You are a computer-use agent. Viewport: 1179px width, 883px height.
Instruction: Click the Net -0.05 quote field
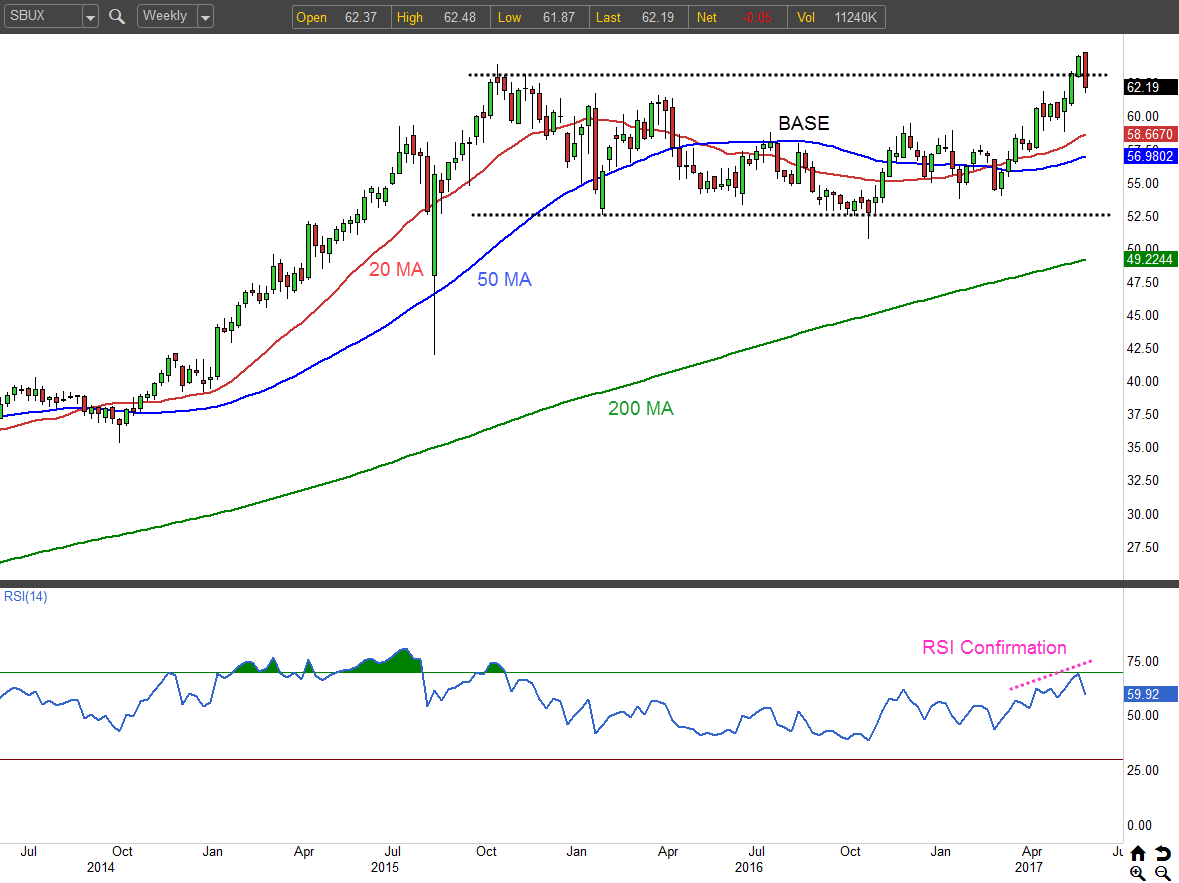tap(738, 17)
